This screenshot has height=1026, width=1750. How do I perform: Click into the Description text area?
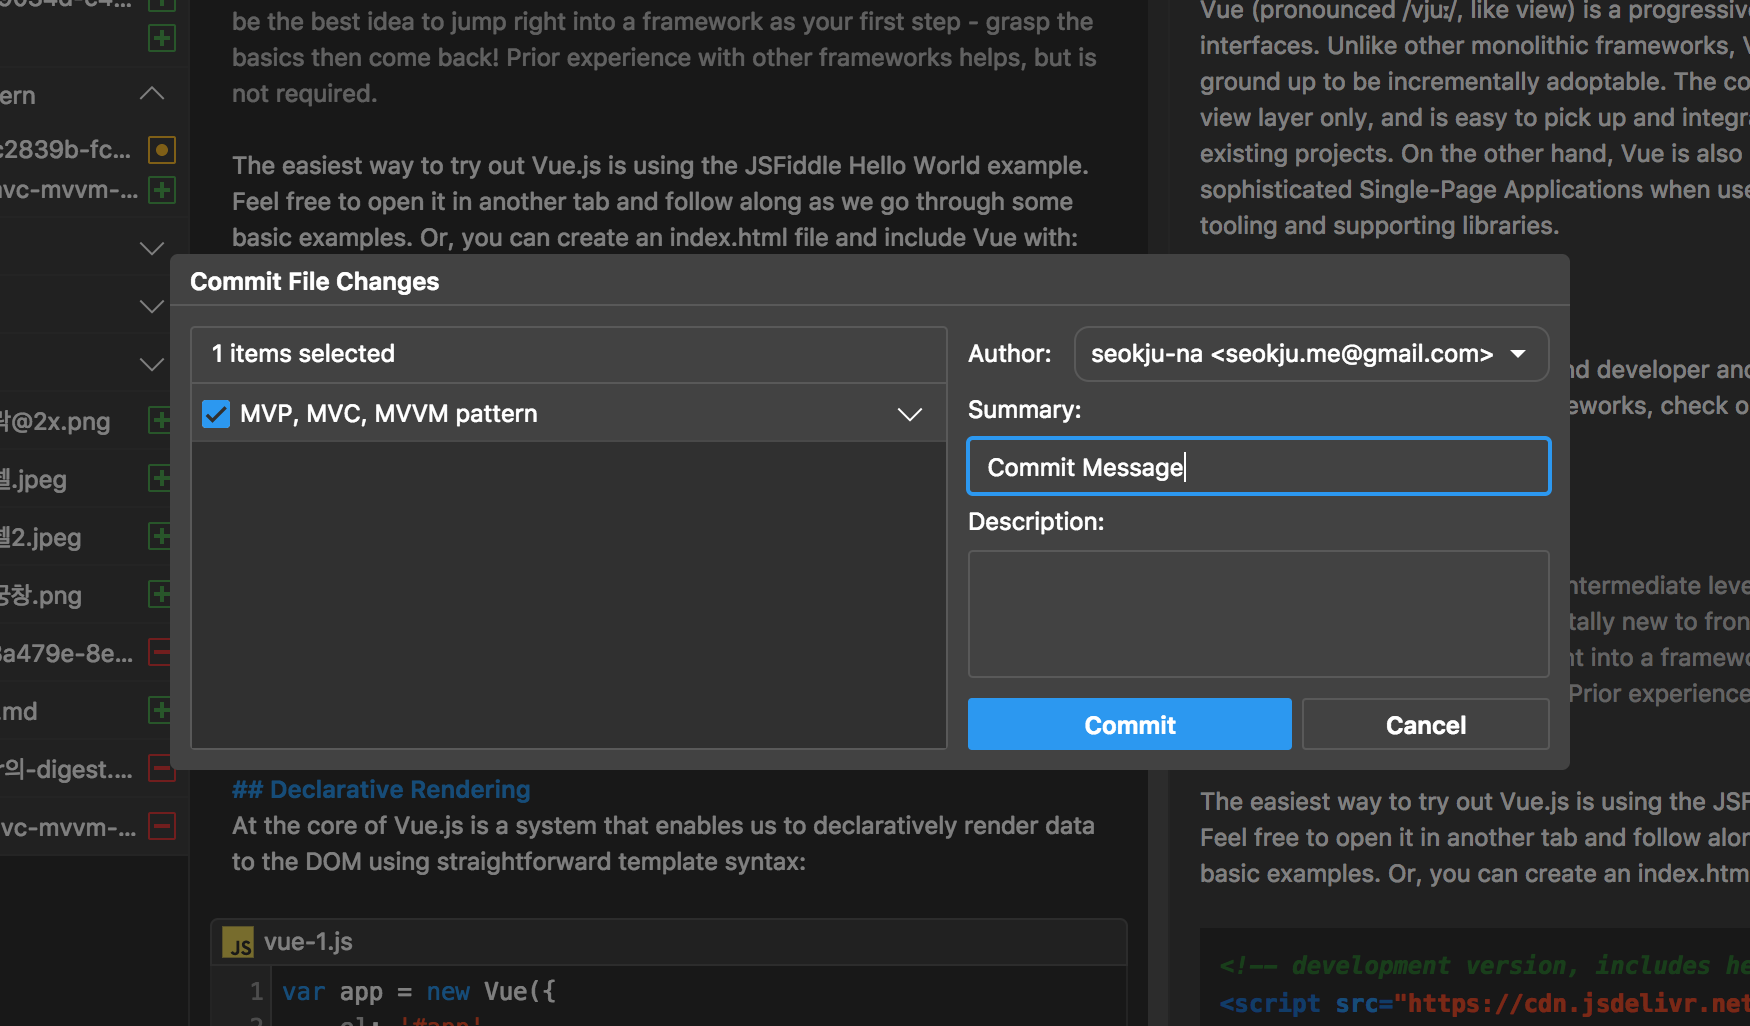point(1258,614)
